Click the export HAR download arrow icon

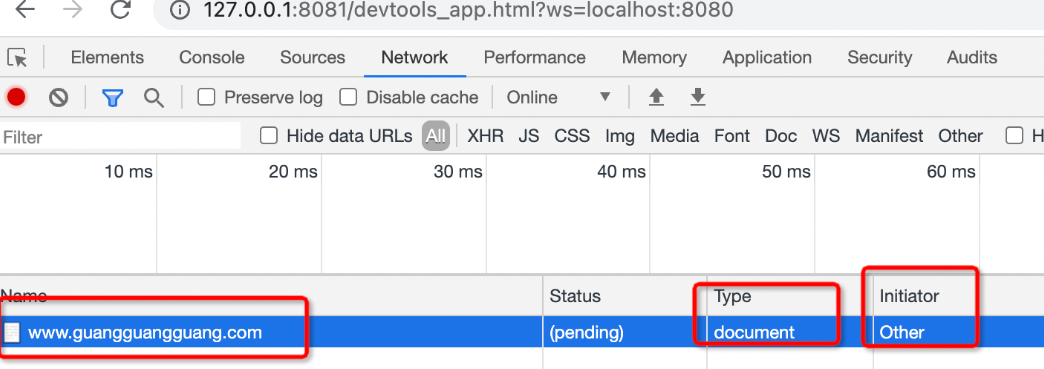[x=697, y=98]
